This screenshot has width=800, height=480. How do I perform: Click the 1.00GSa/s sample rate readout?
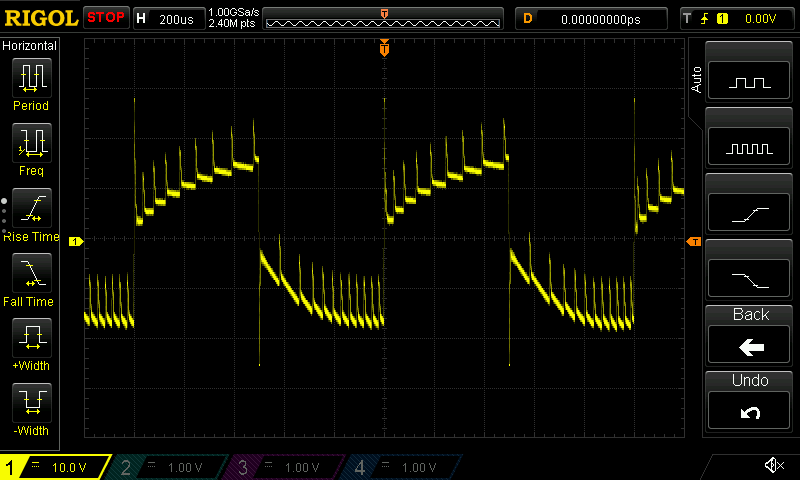point(234,12)
